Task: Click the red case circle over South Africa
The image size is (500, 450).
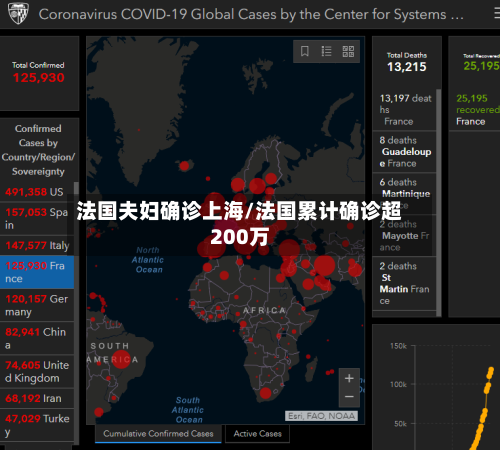Action: pos(266,393)
